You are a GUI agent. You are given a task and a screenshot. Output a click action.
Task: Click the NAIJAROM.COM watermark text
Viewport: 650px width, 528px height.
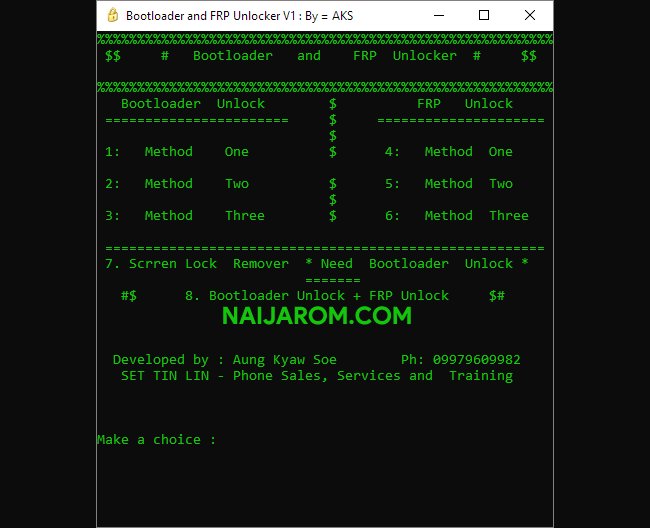[x=317, y=316]
